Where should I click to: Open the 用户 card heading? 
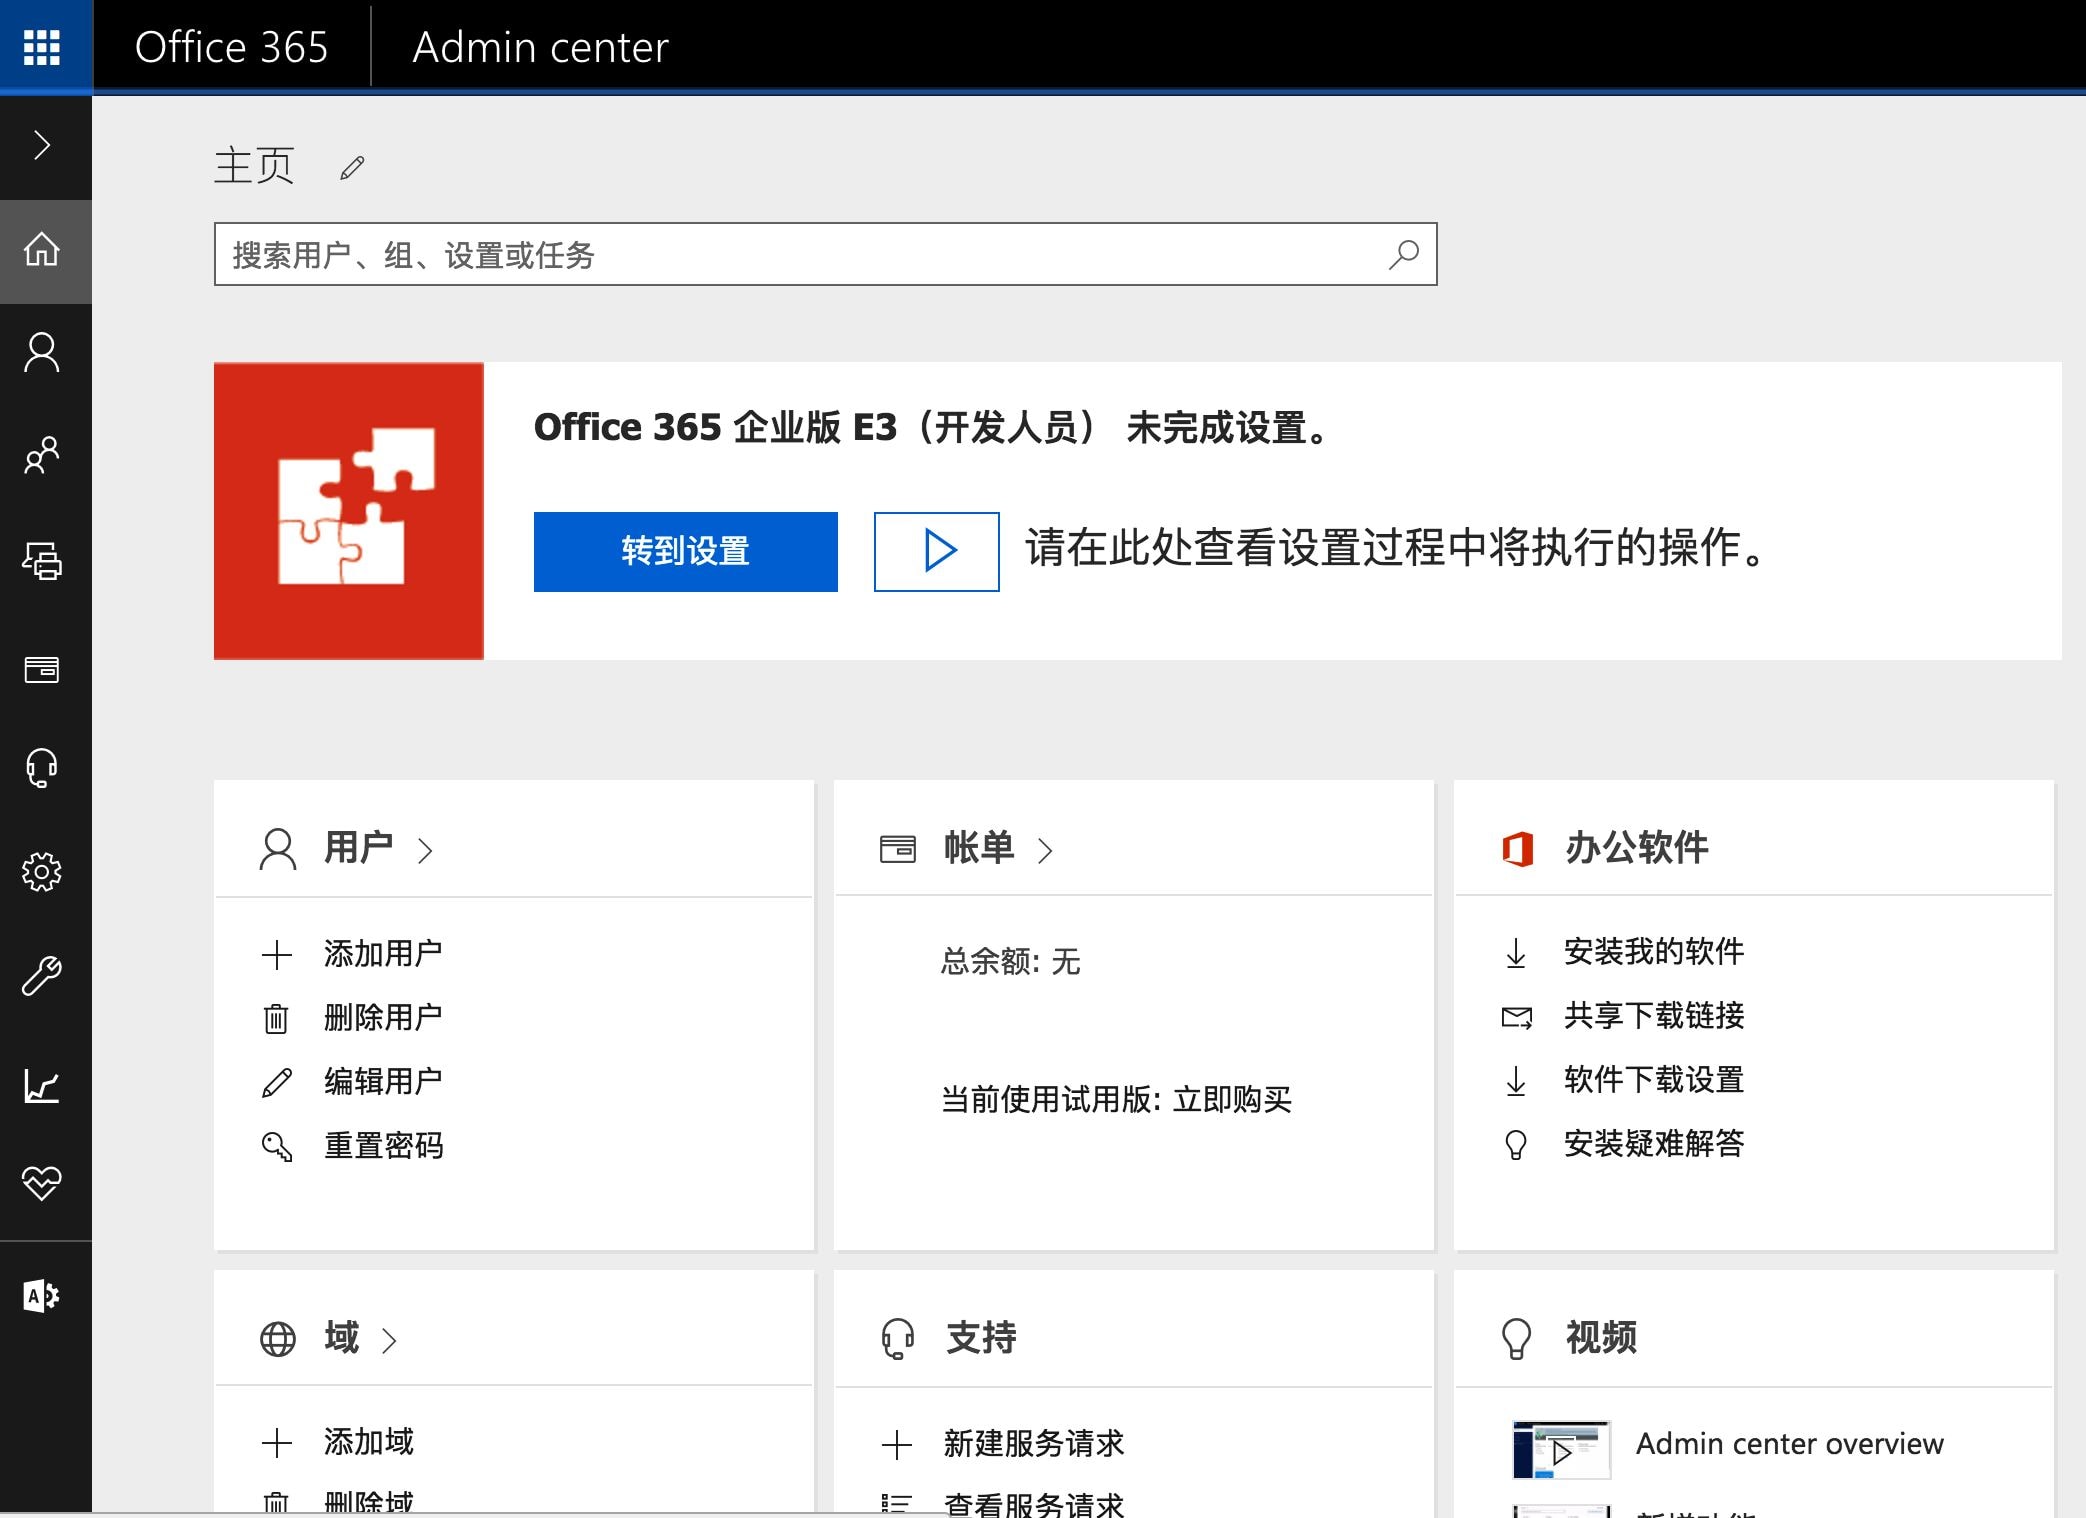(358, 848)
